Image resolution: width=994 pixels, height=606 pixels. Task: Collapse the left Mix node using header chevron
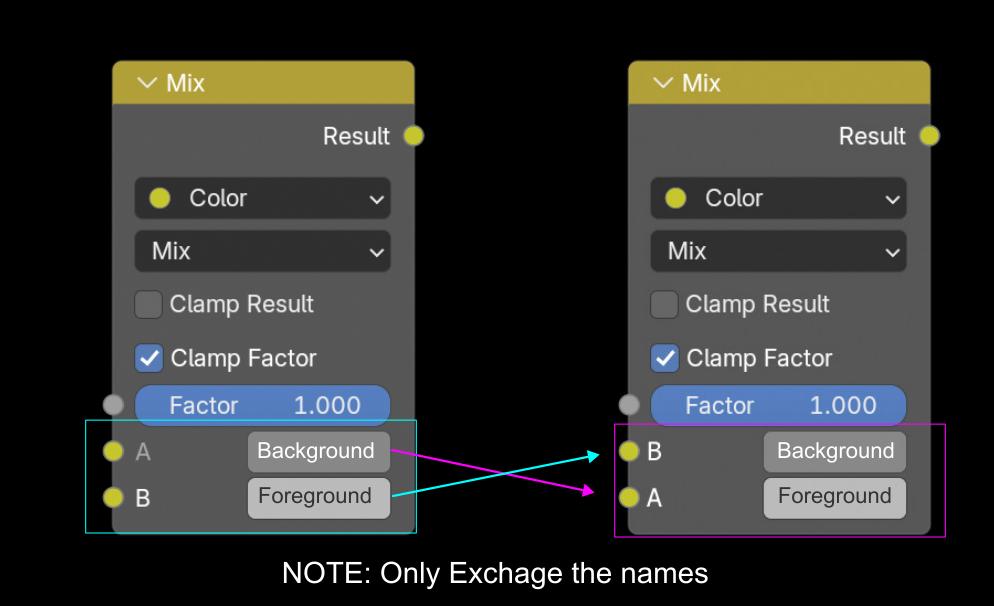pyautogui.click(x=147, y=83)
